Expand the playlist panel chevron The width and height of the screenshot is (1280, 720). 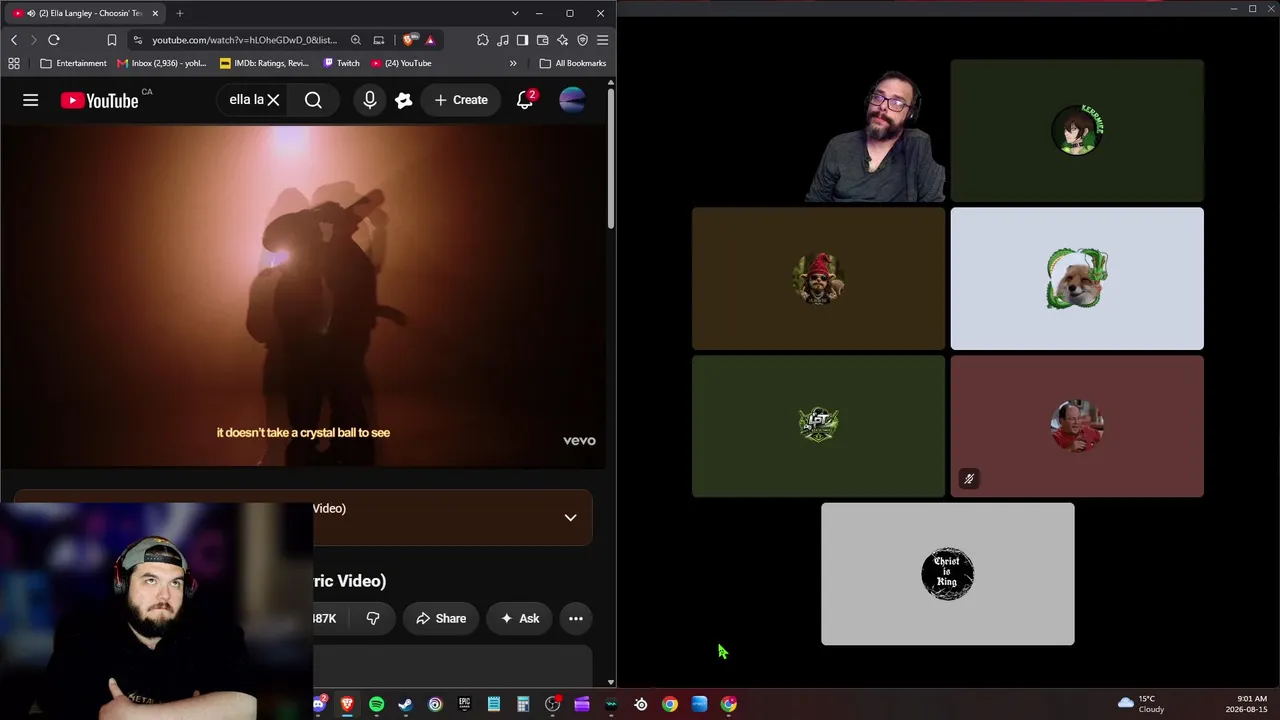[x=570, y=517]
